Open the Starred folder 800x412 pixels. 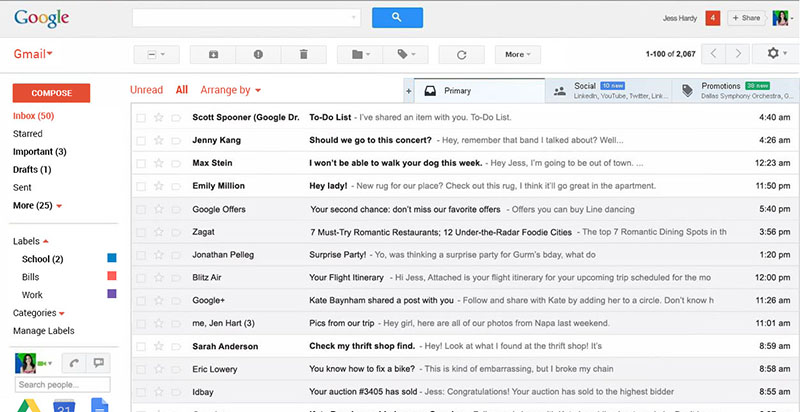[x=28, y=134]
